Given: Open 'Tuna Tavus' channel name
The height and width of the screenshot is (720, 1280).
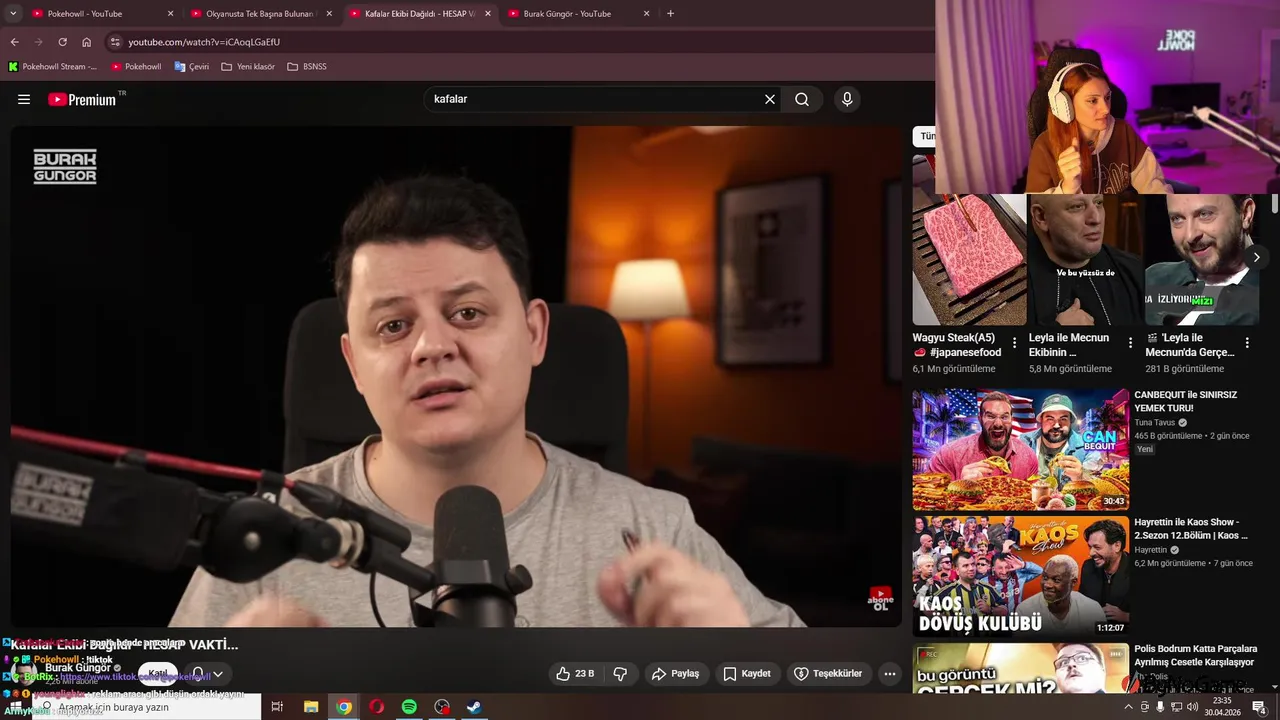Looking at the screenshot, I should click(1155, 423).
